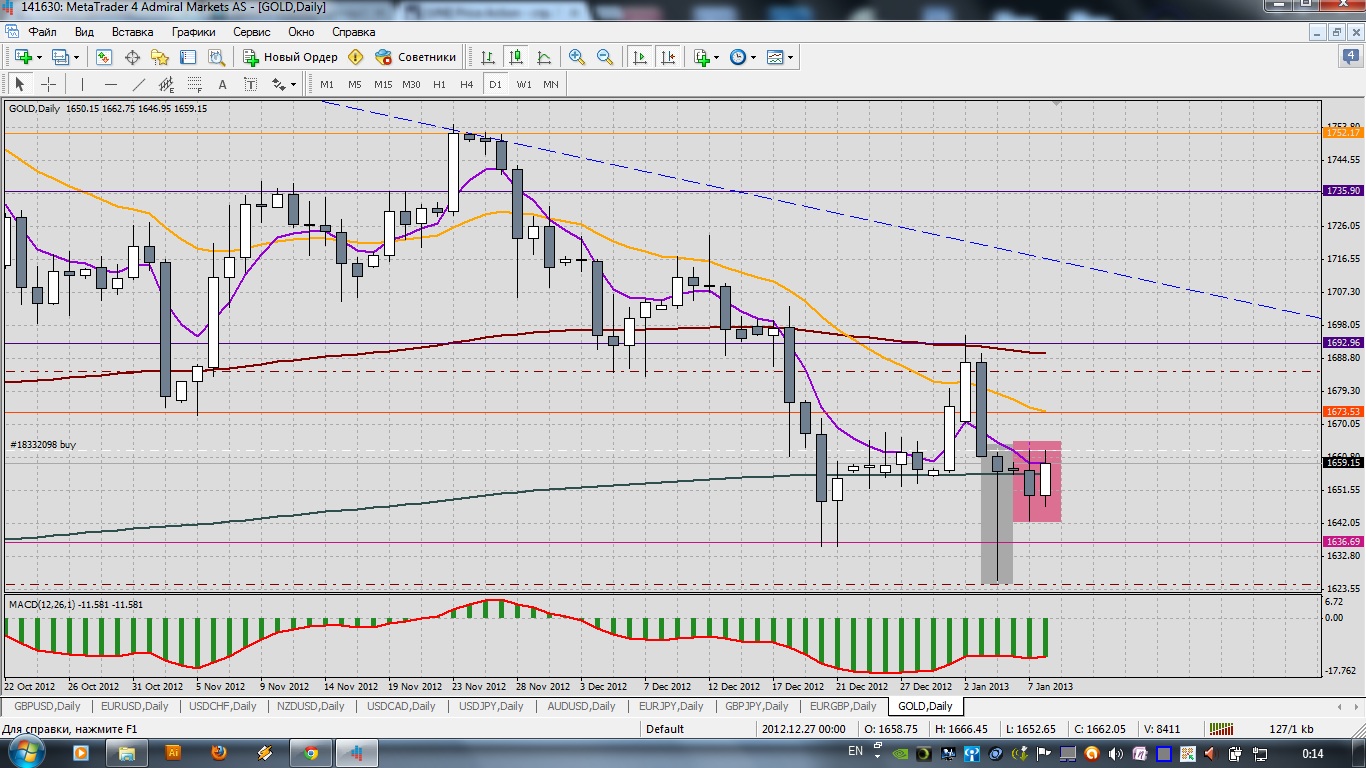The image size is (1366, 768).
Task: Show the Data Window crosshair icon
Action: [x=132, y=57]
